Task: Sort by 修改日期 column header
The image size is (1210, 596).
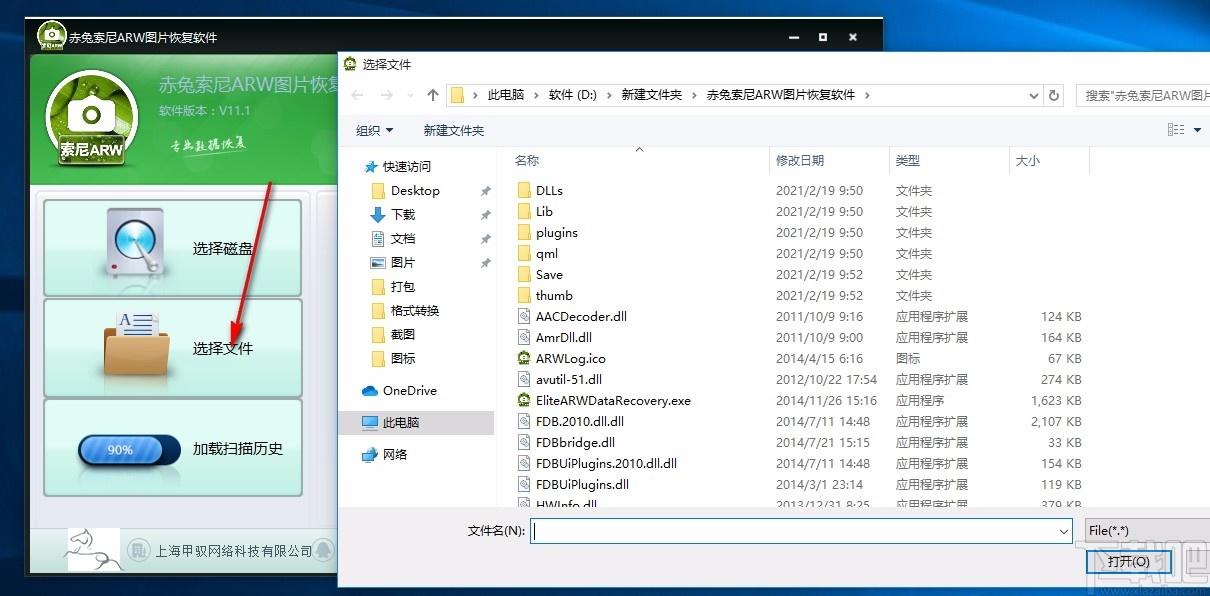Action: tap(800, 160)
